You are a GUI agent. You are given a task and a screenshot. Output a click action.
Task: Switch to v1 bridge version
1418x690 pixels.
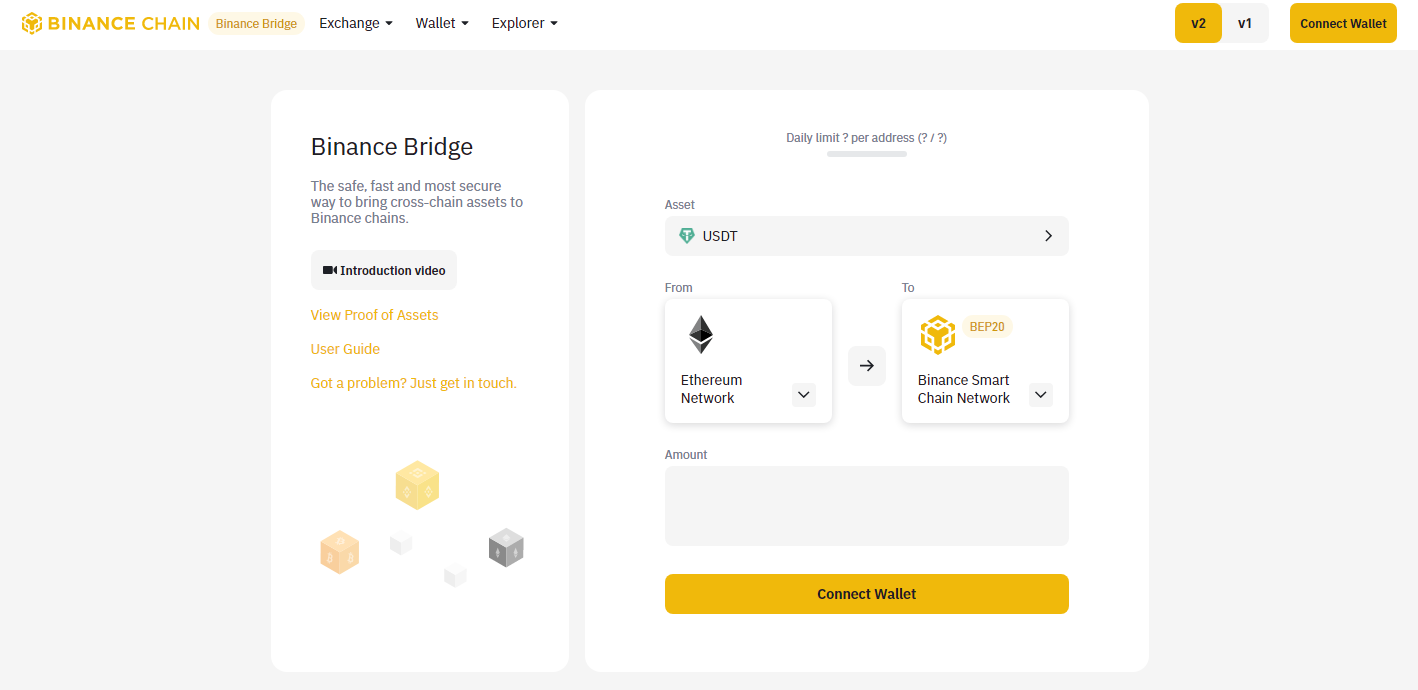click(x=1245, y=23)
